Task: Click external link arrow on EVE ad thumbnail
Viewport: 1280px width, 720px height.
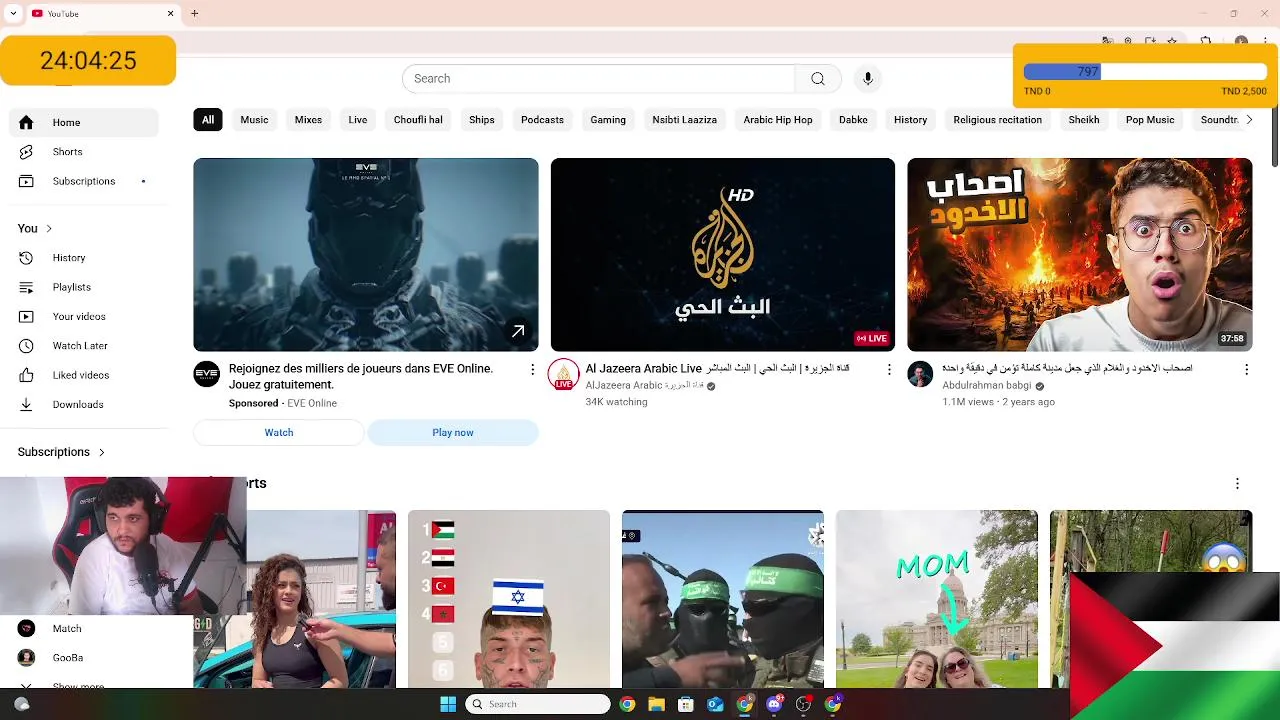Action: tap(518, 332)
